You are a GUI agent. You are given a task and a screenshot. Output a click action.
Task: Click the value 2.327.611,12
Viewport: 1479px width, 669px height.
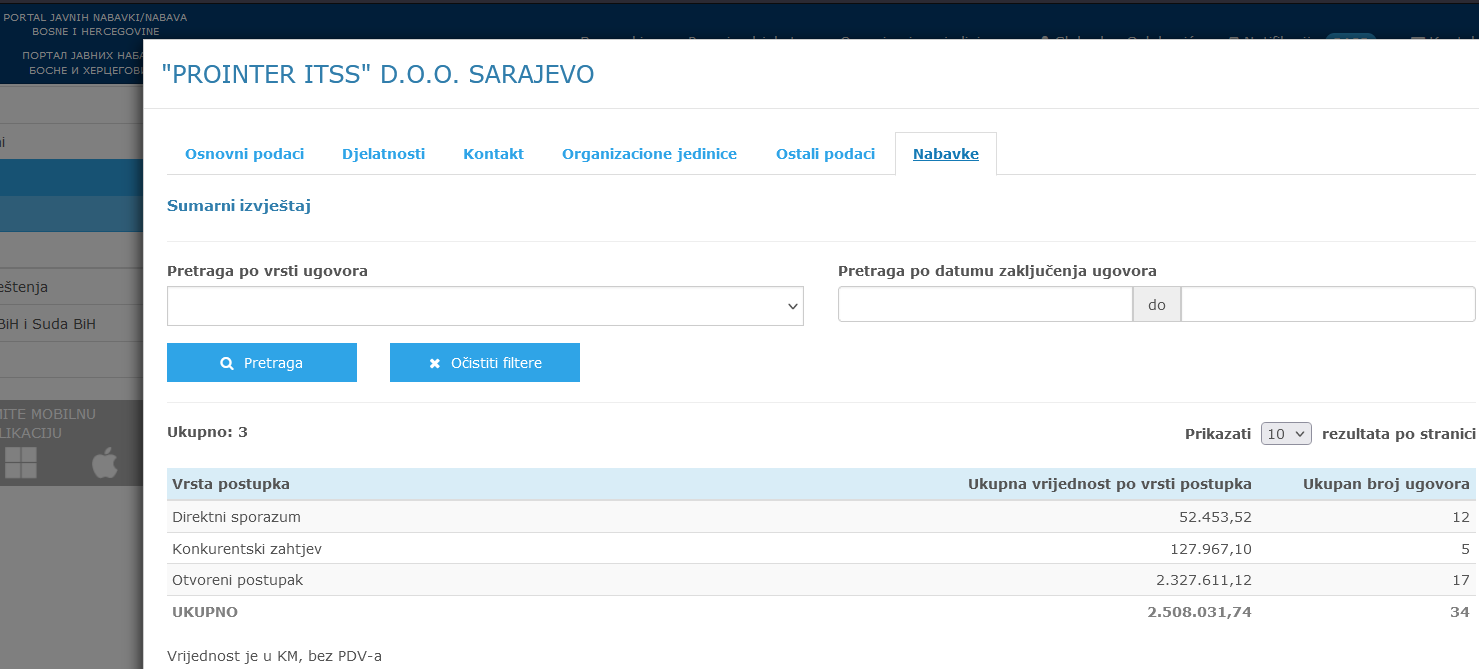1202,580
